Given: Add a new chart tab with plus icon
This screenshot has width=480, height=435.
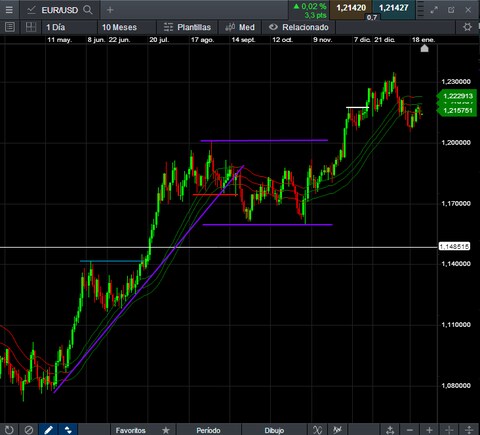Looking at the screenshot, I should point(110,10).
